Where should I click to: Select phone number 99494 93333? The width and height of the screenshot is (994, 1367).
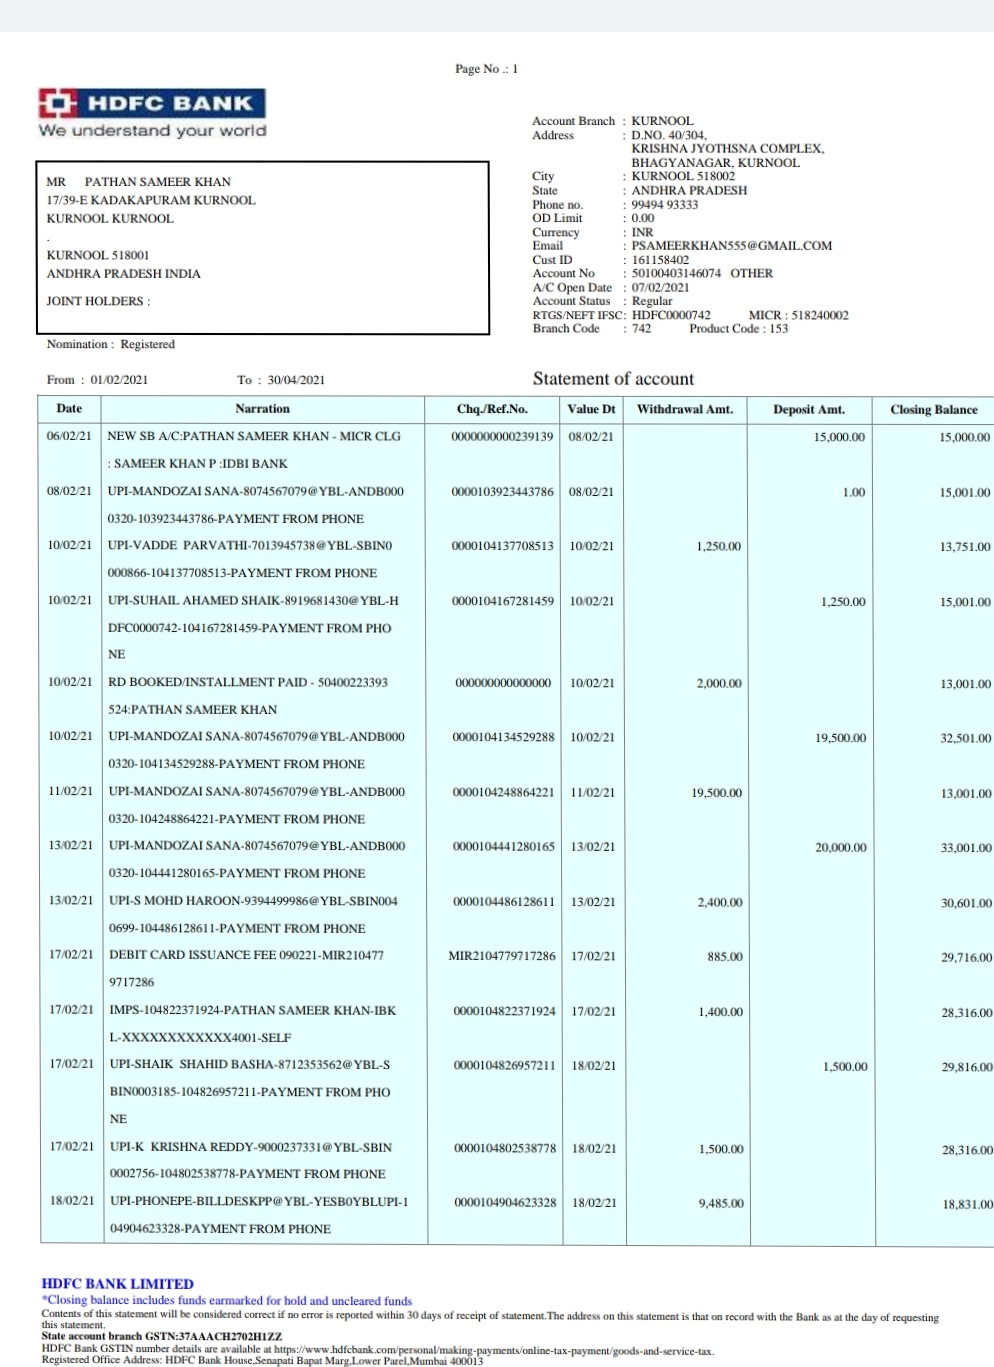665,205
